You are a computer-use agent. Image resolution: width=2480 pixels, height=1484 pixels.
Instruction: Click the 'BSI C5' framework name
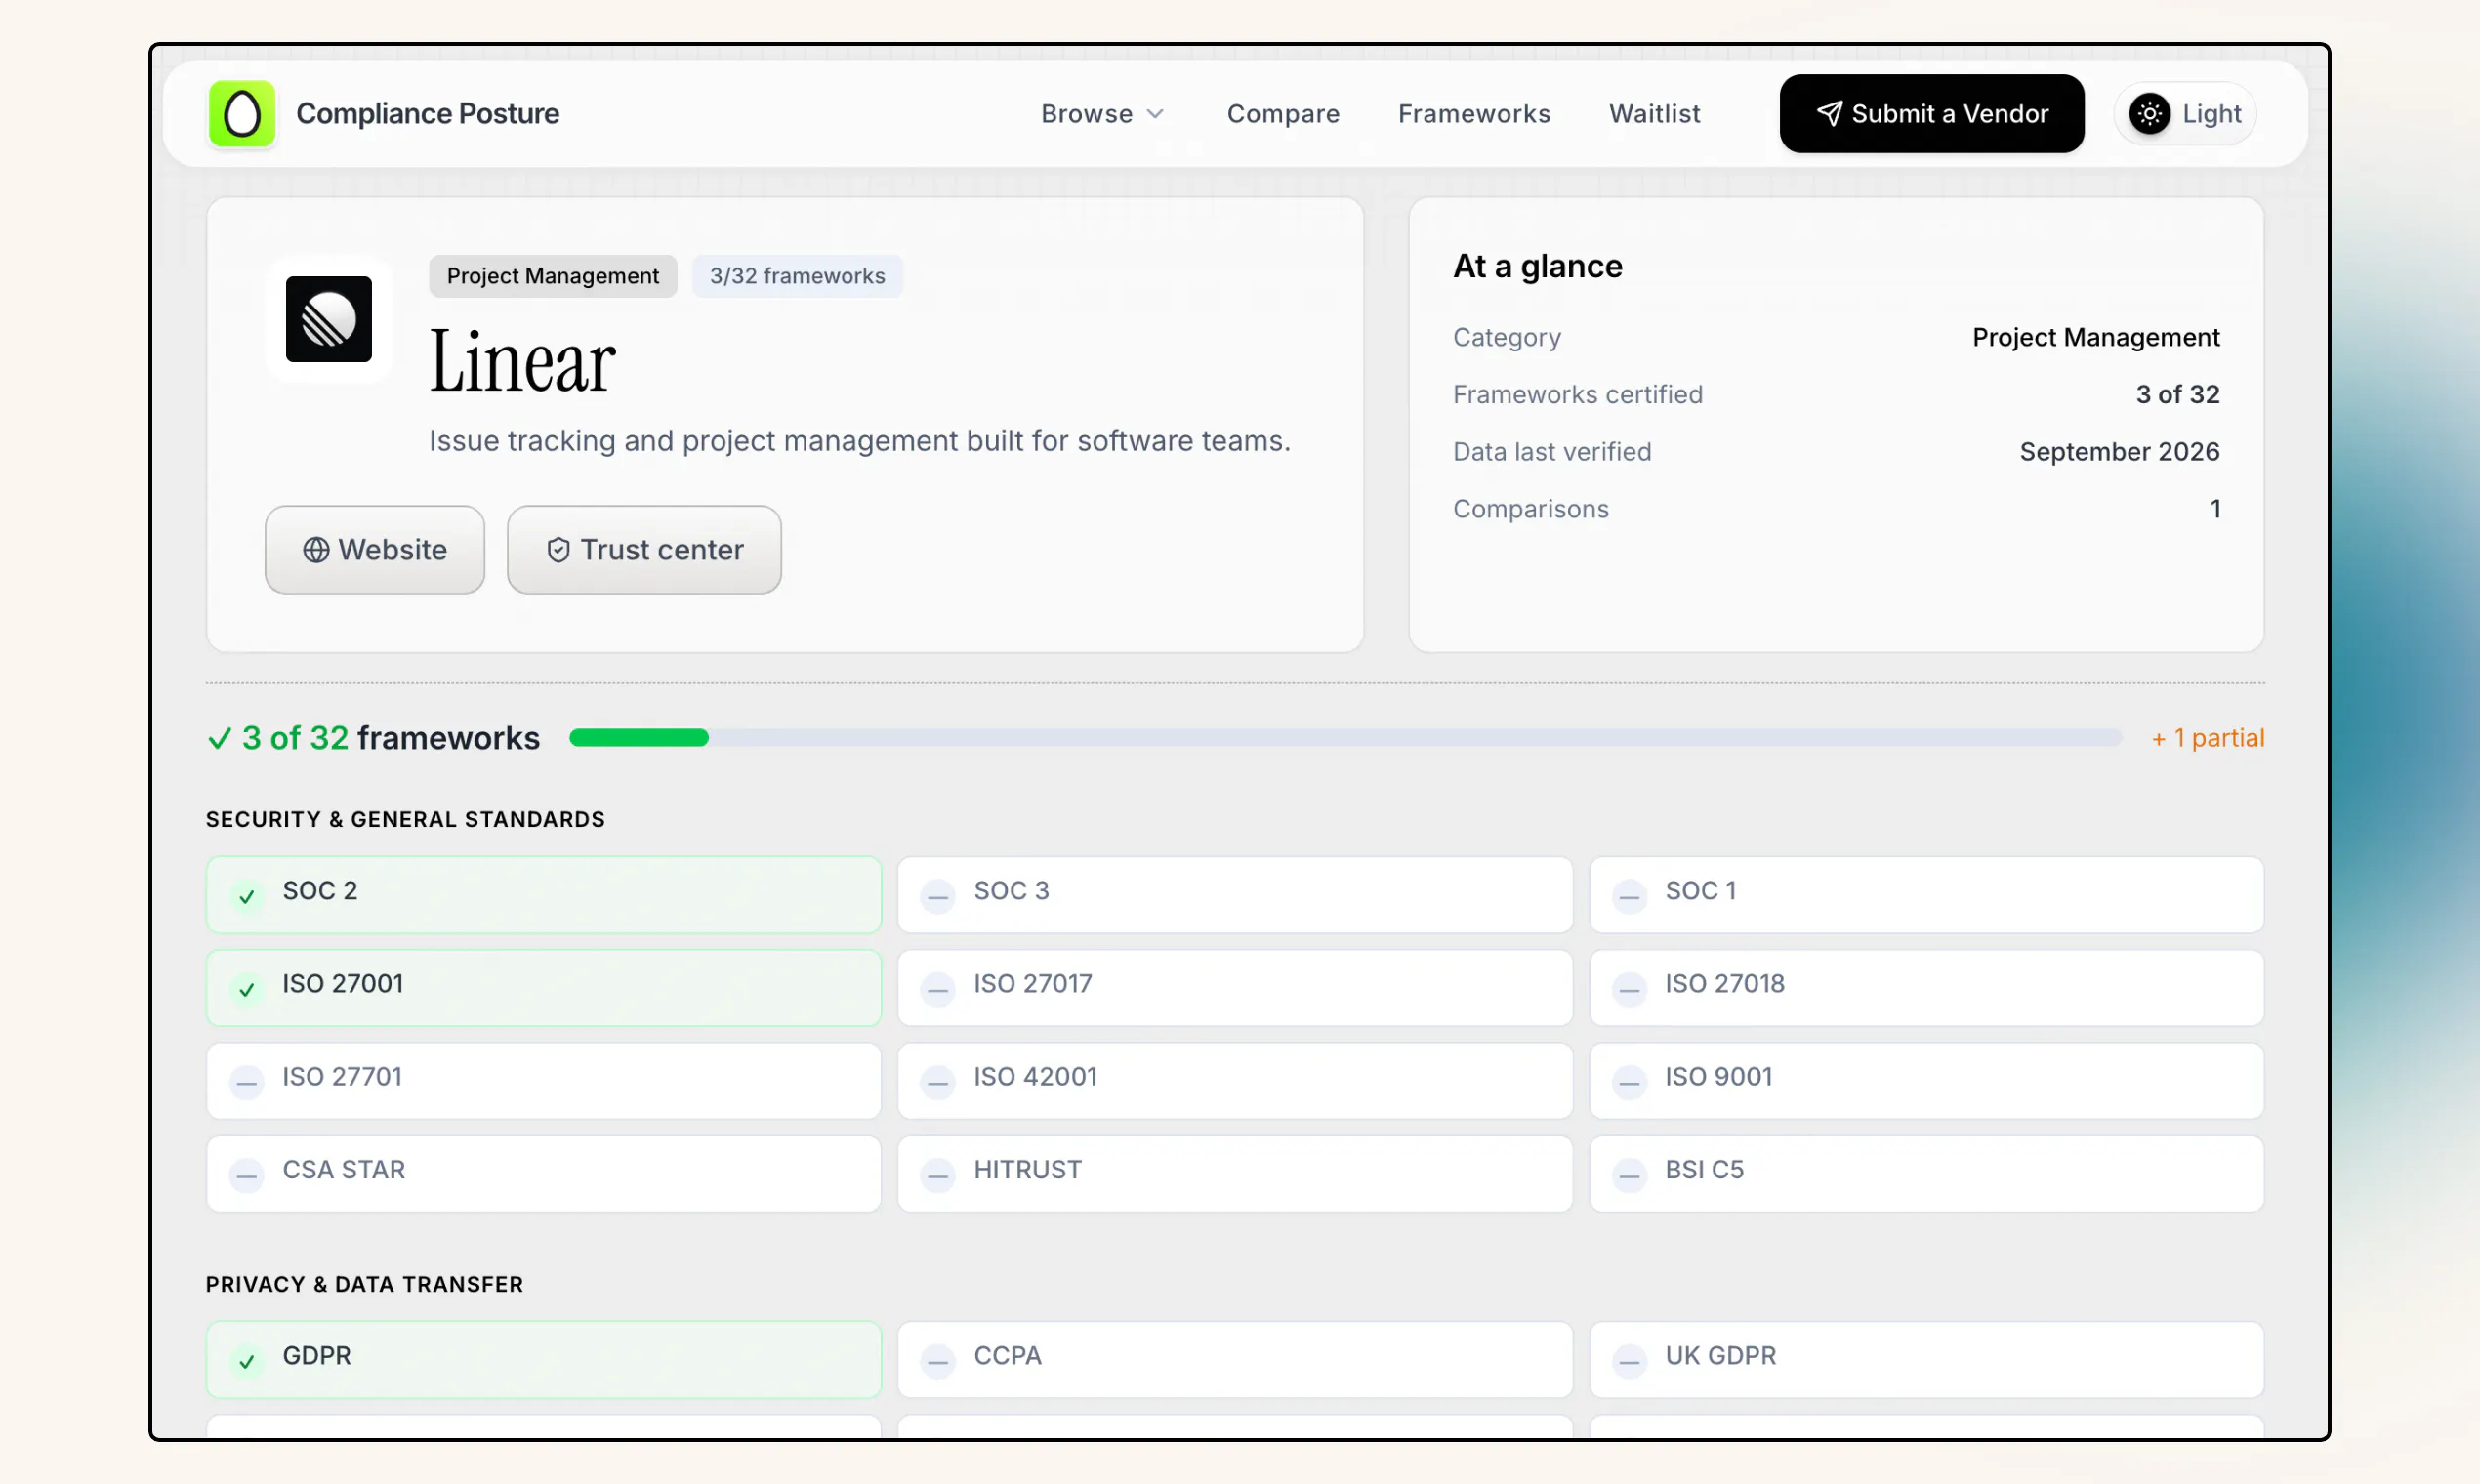click(x=1704, y=1170)
